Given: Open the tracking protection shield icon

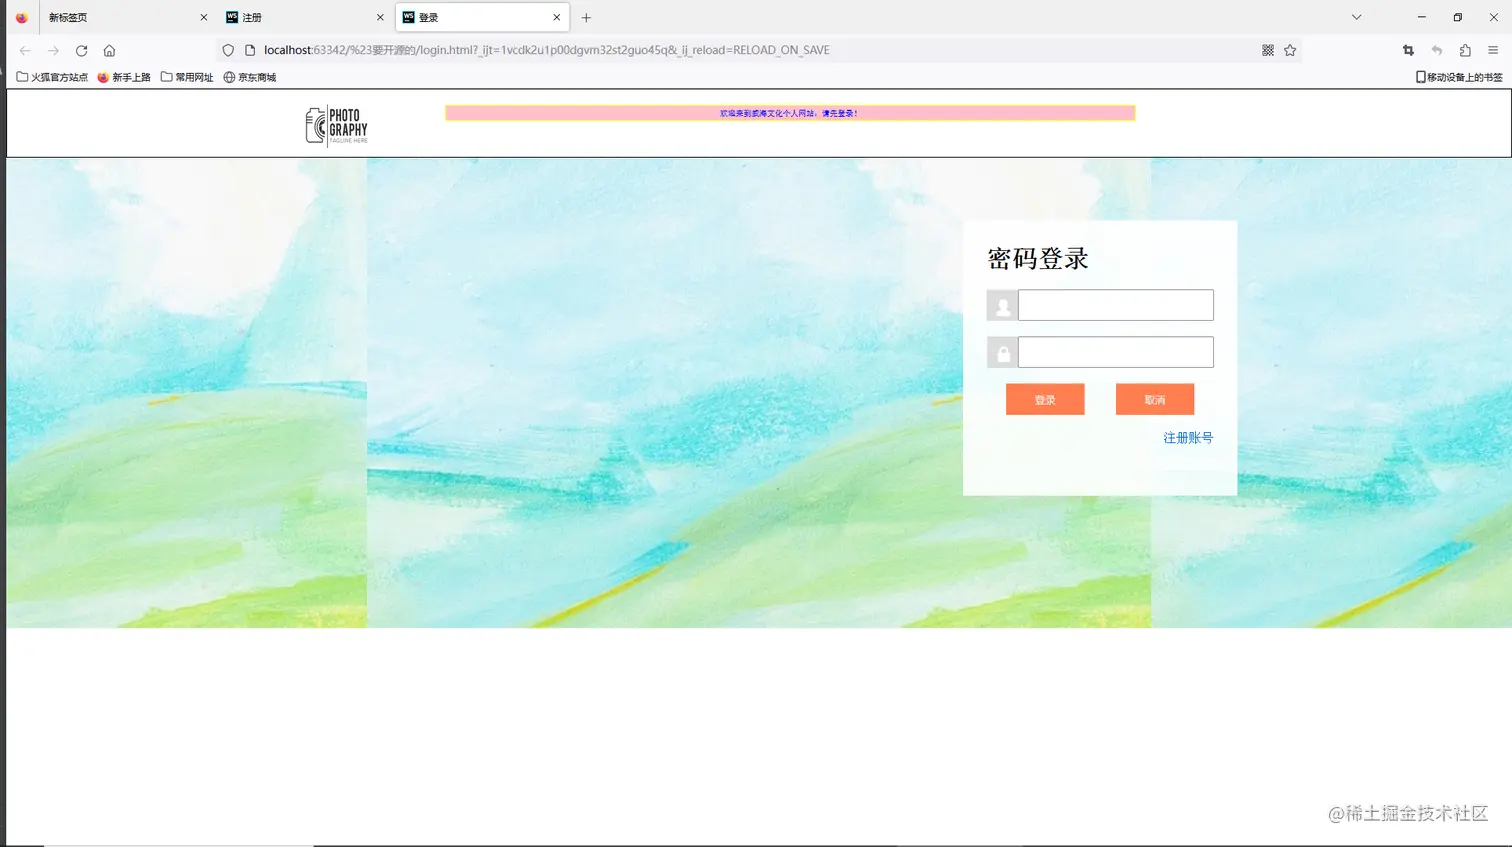Looking at the screenshot, I should [x=228, y=50].
